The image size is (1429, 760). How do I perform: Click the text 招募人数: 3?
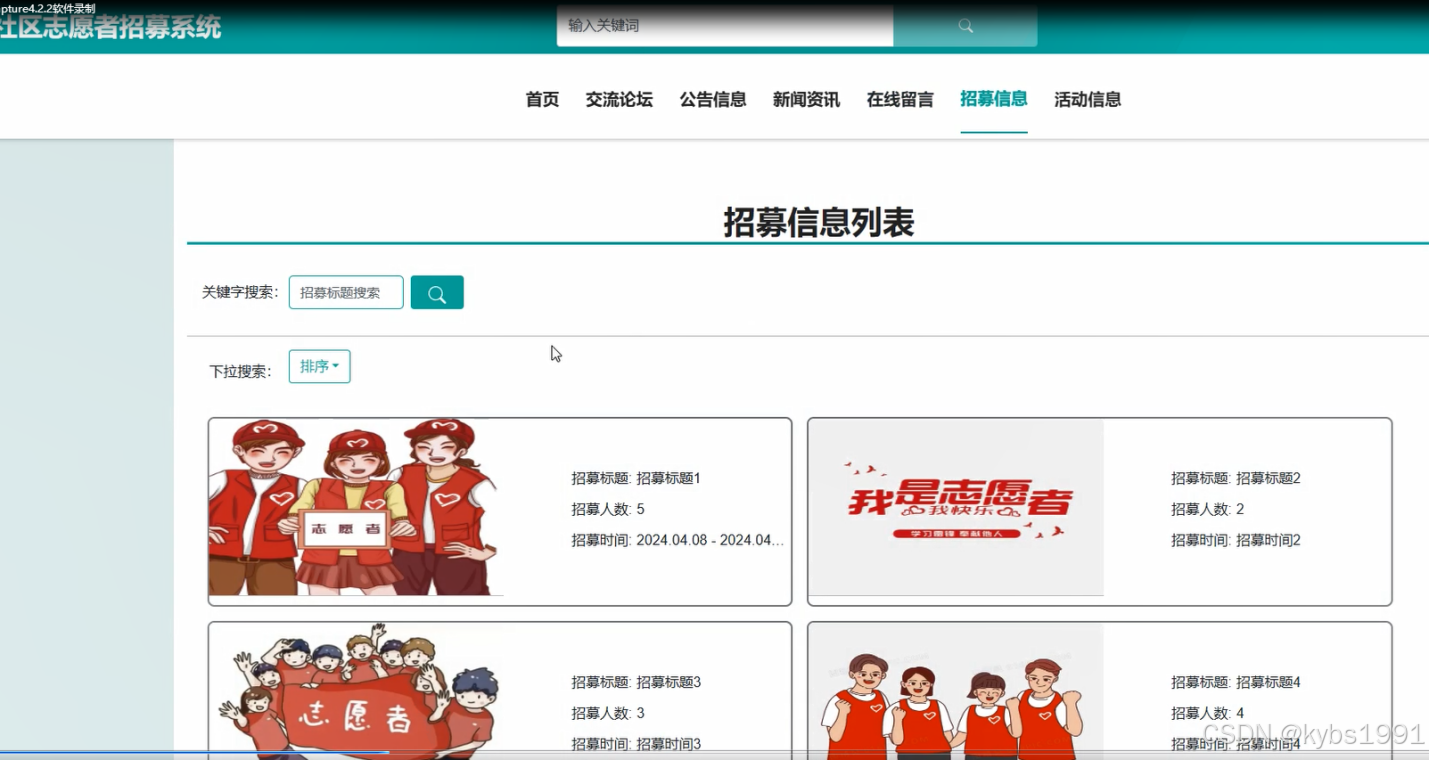(x=608, y=713)
